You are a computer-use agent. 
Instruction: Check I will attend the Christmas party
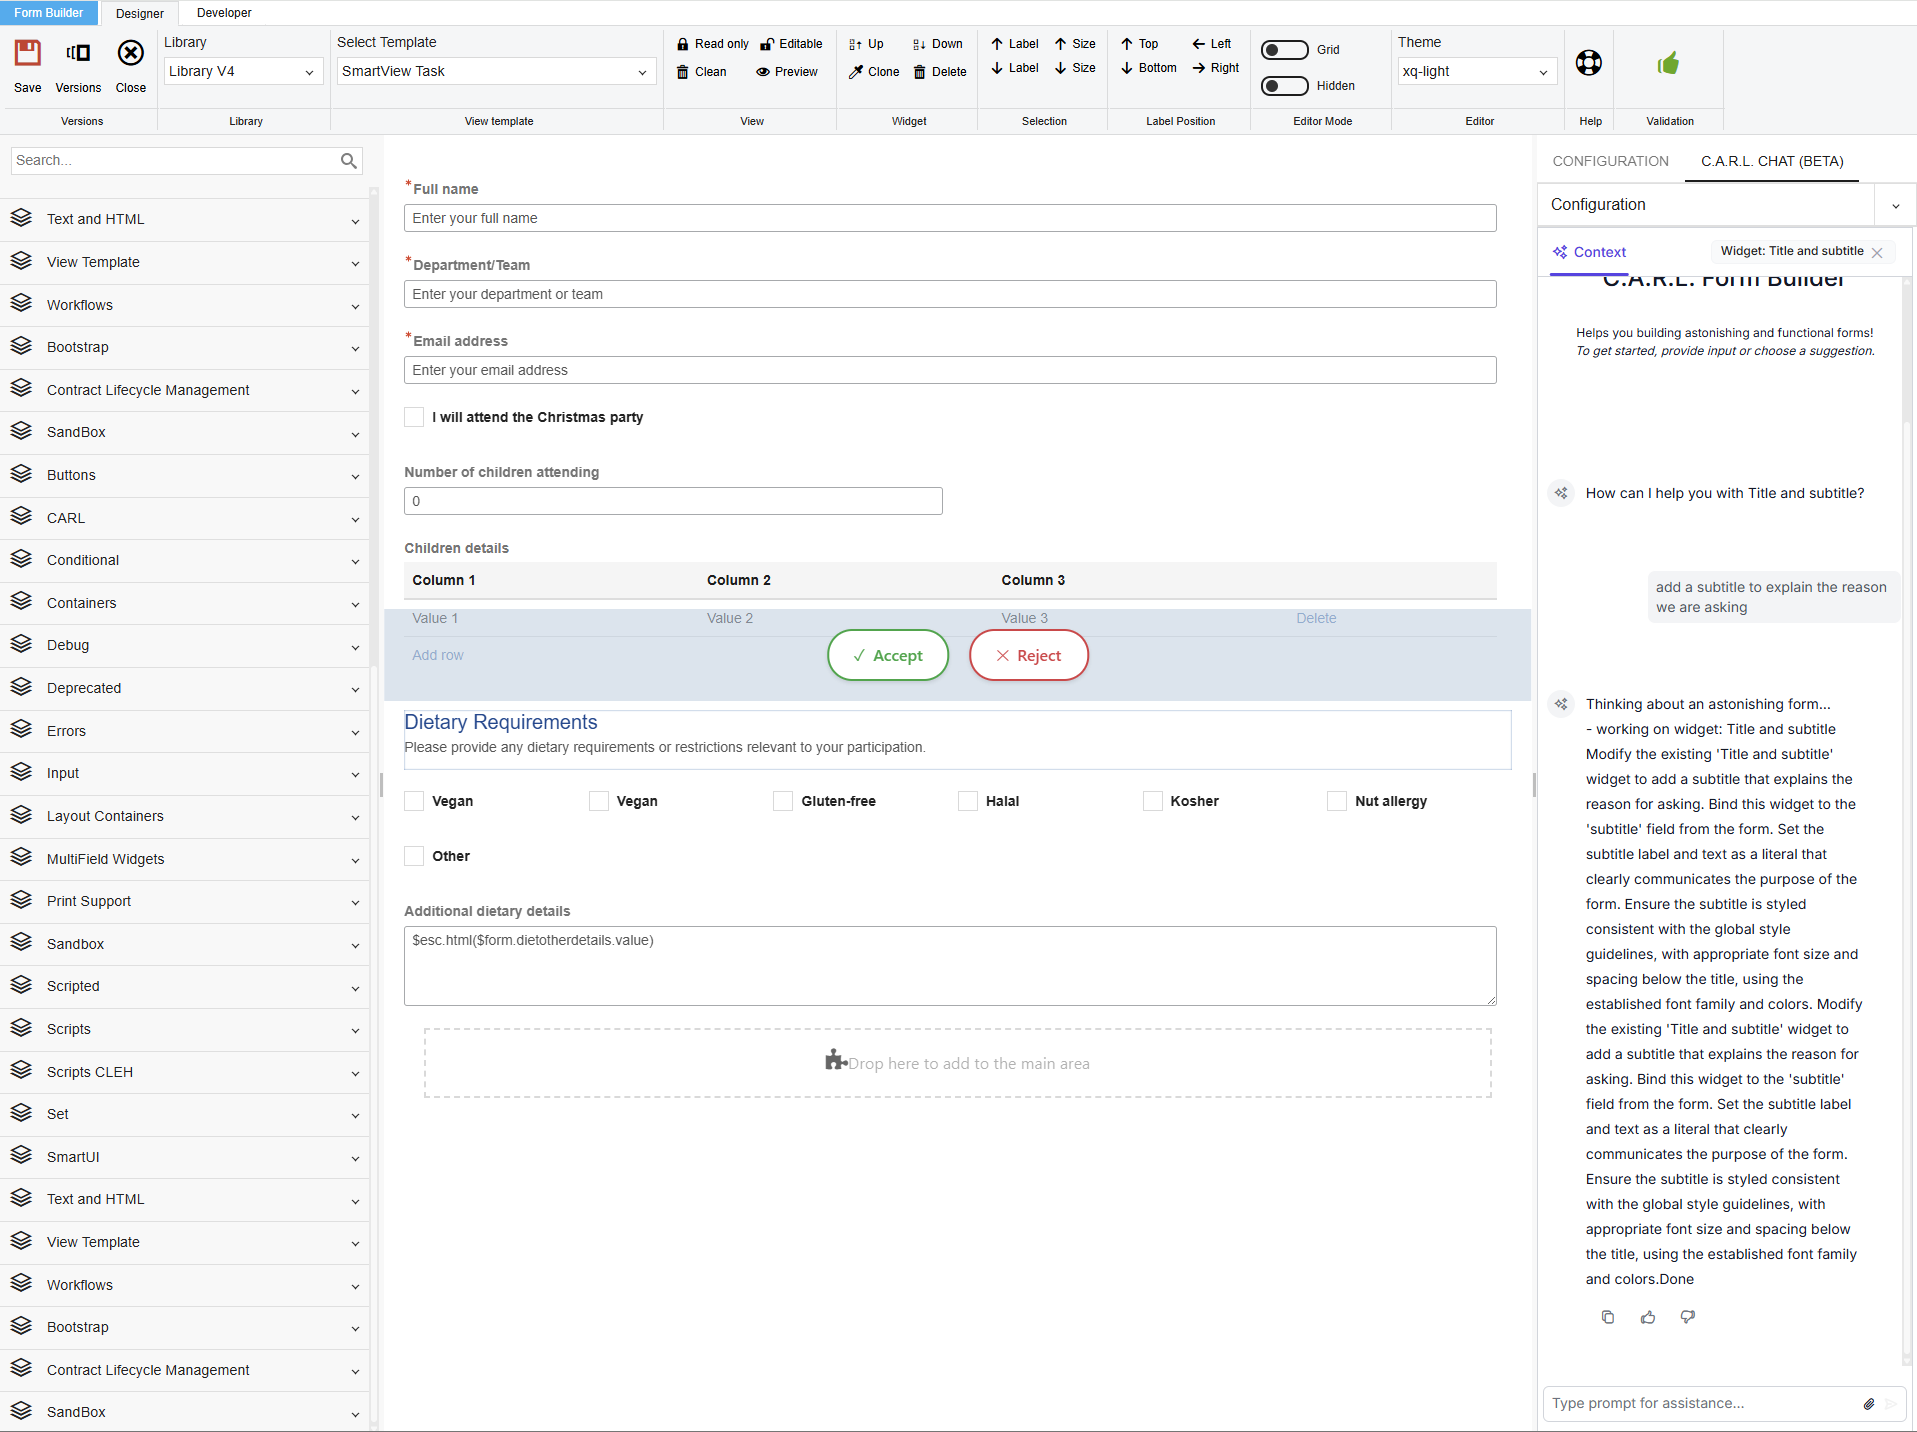click(x=414, y=417)
